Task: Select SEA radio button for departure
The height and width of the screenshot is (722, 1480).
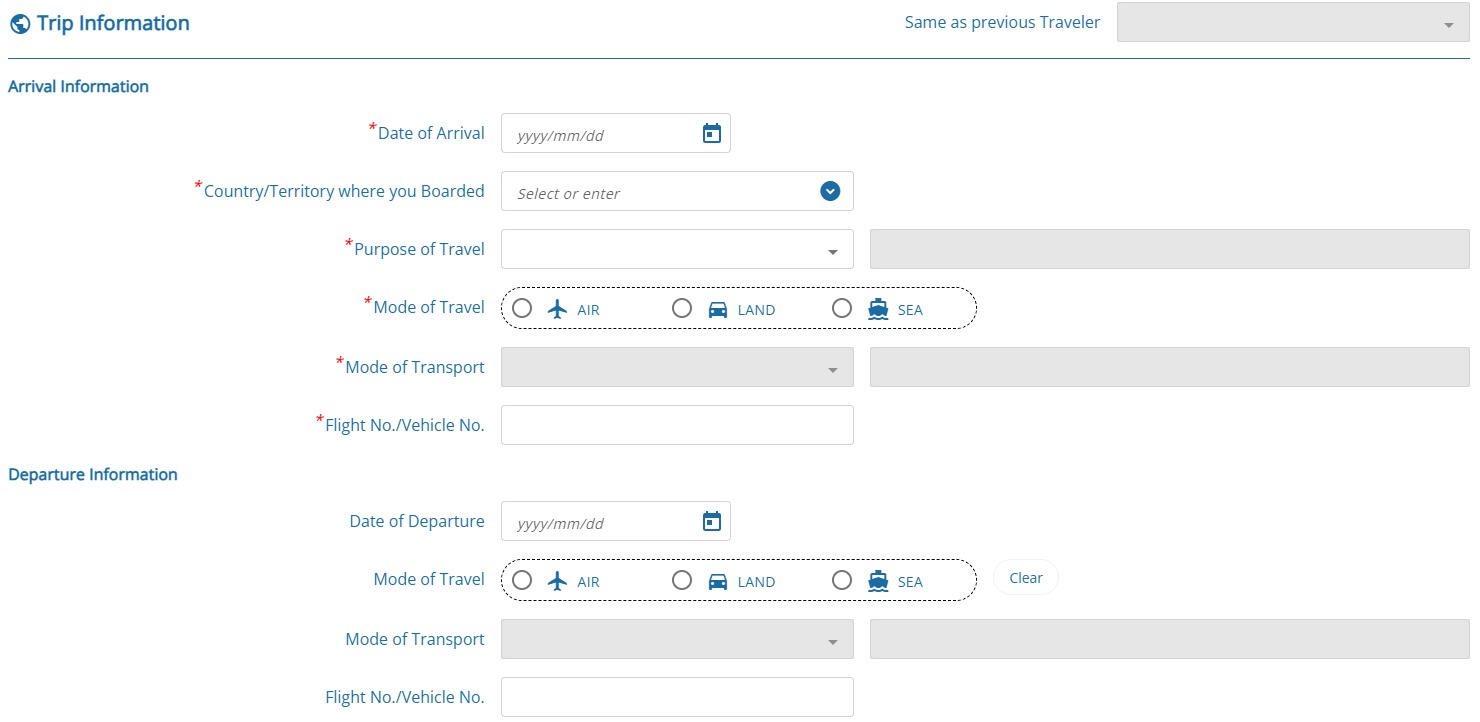Action: pyautogui.click(x=842, y=580)
